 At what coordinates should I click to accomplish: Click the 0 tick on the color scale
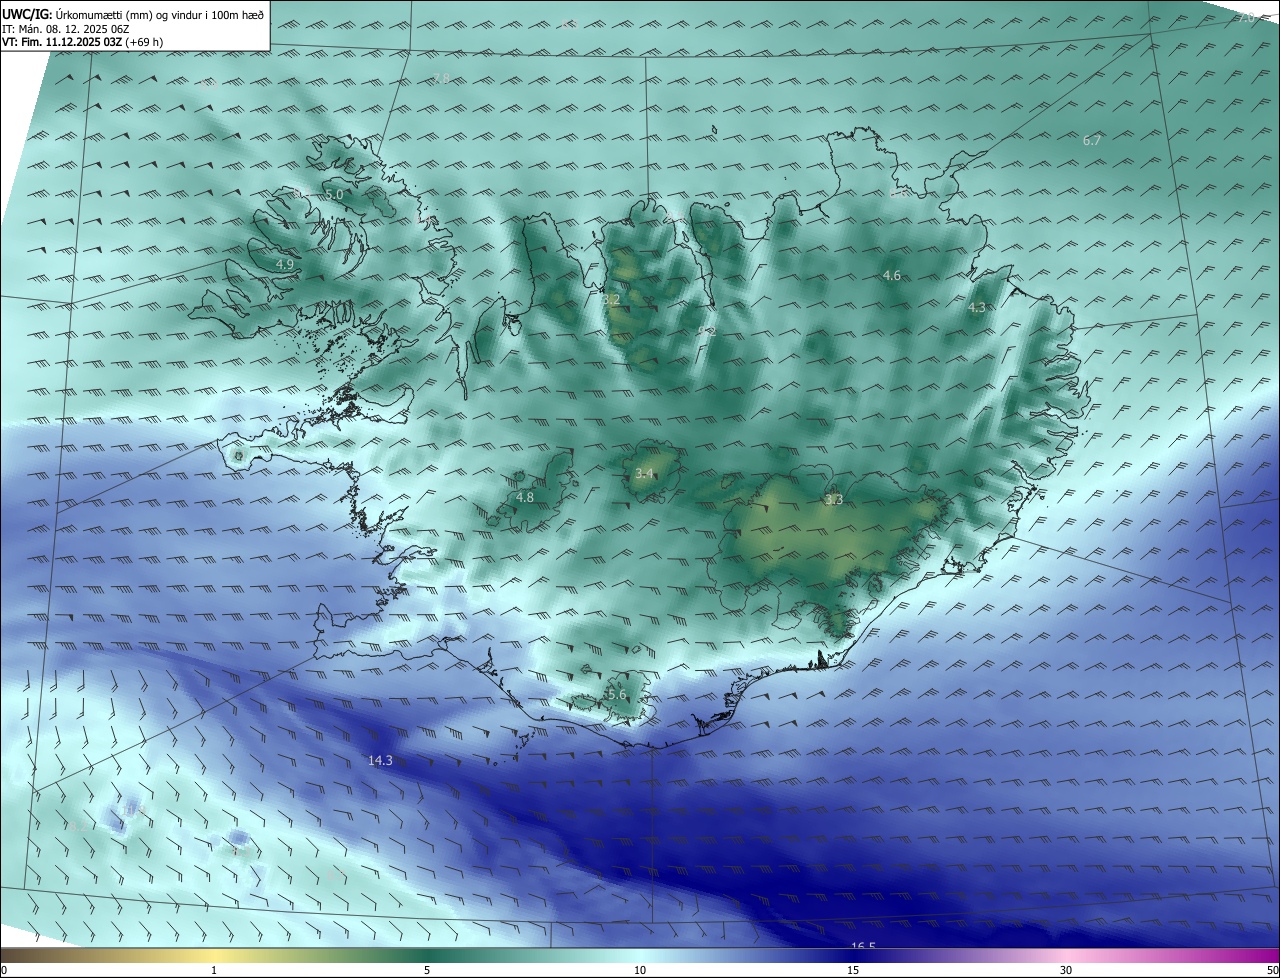point(4,970)
